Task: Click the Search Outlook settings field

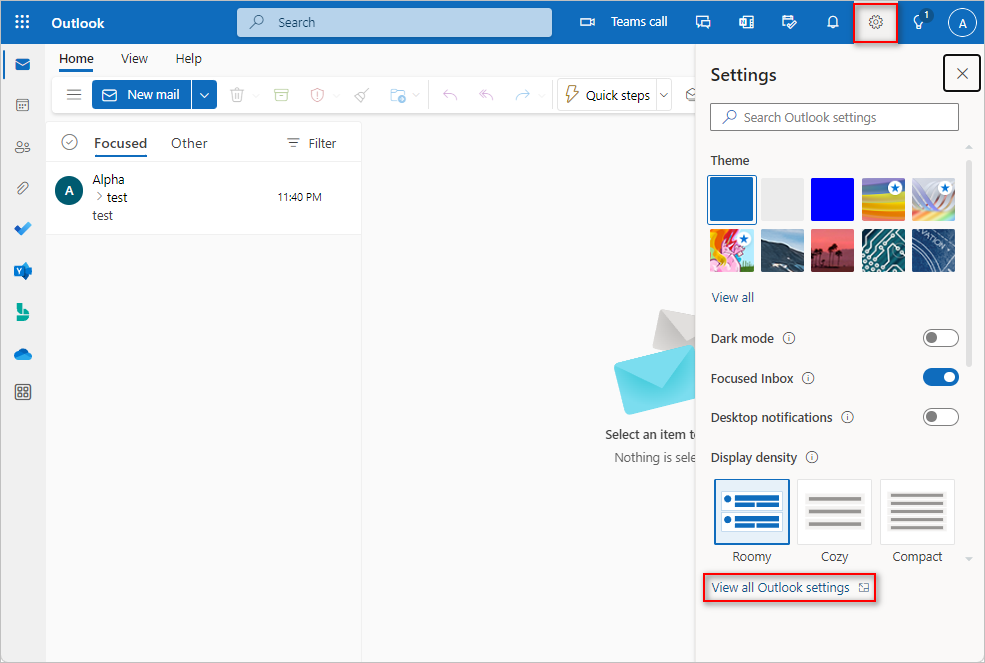Action: (834, 117)
